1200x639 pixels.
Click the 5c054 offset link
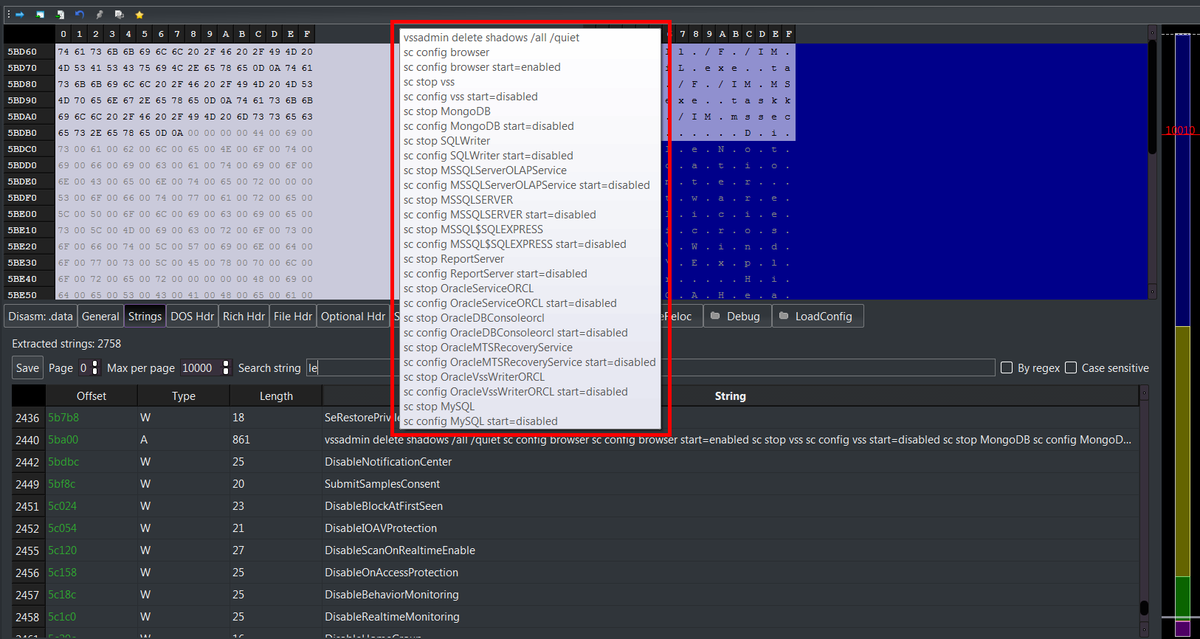pyautogui.click(x=63, y=528)
